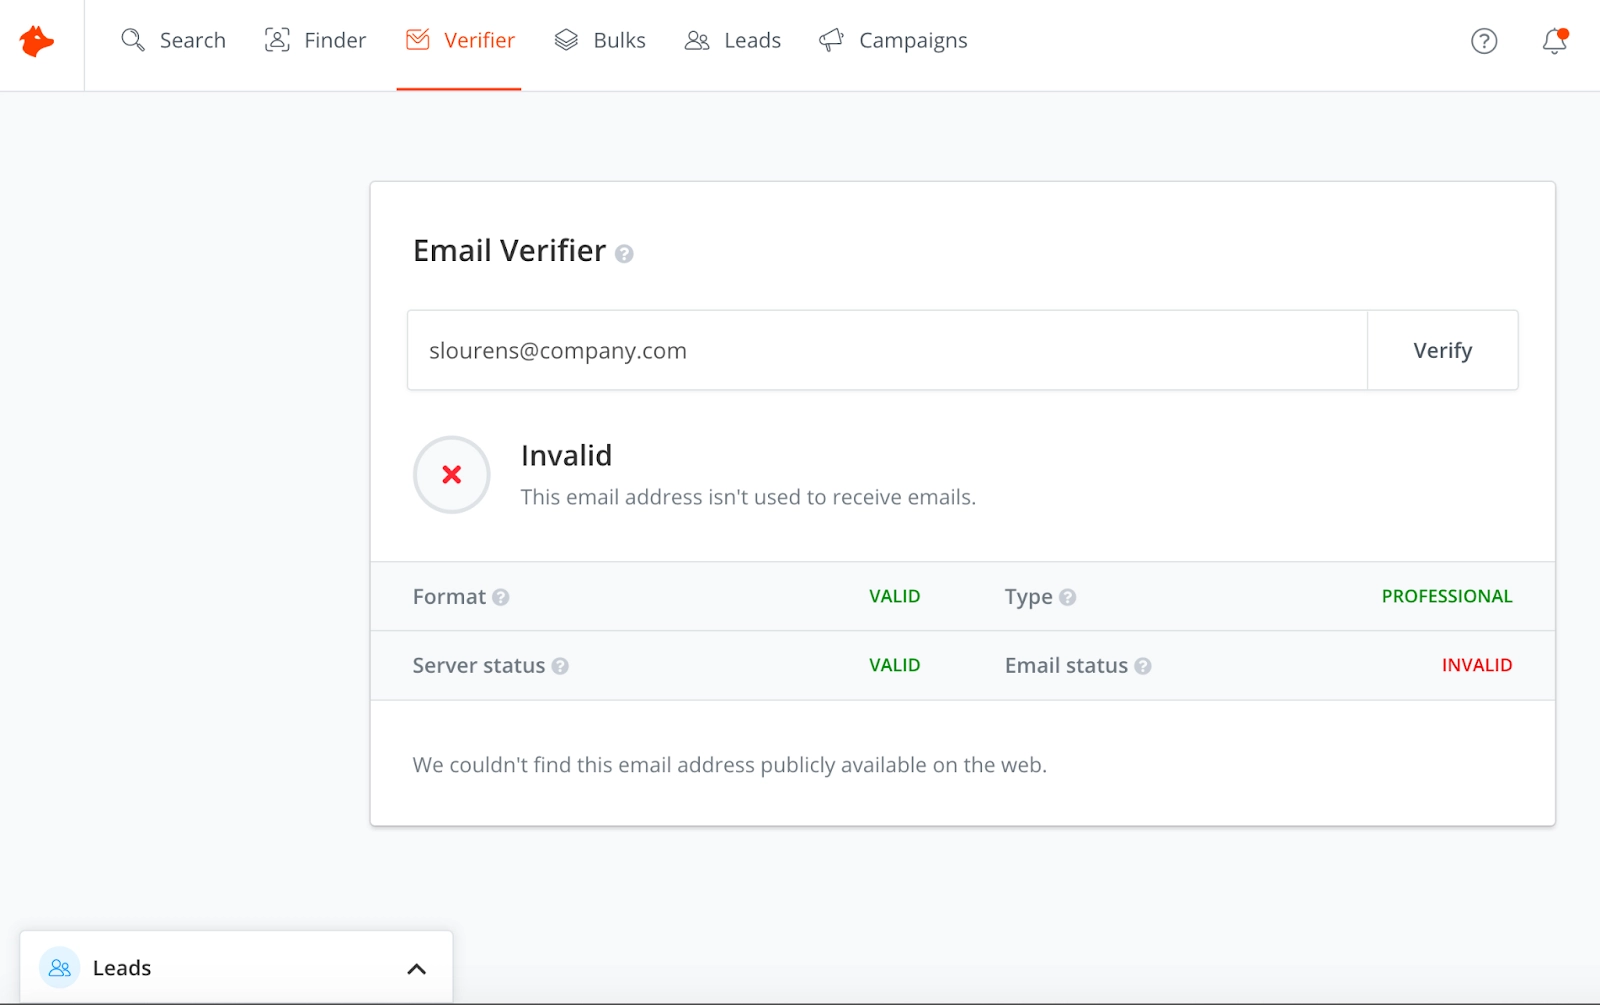
Task: Collapse the Leads panel with its chevron
Action: point(417,968)
